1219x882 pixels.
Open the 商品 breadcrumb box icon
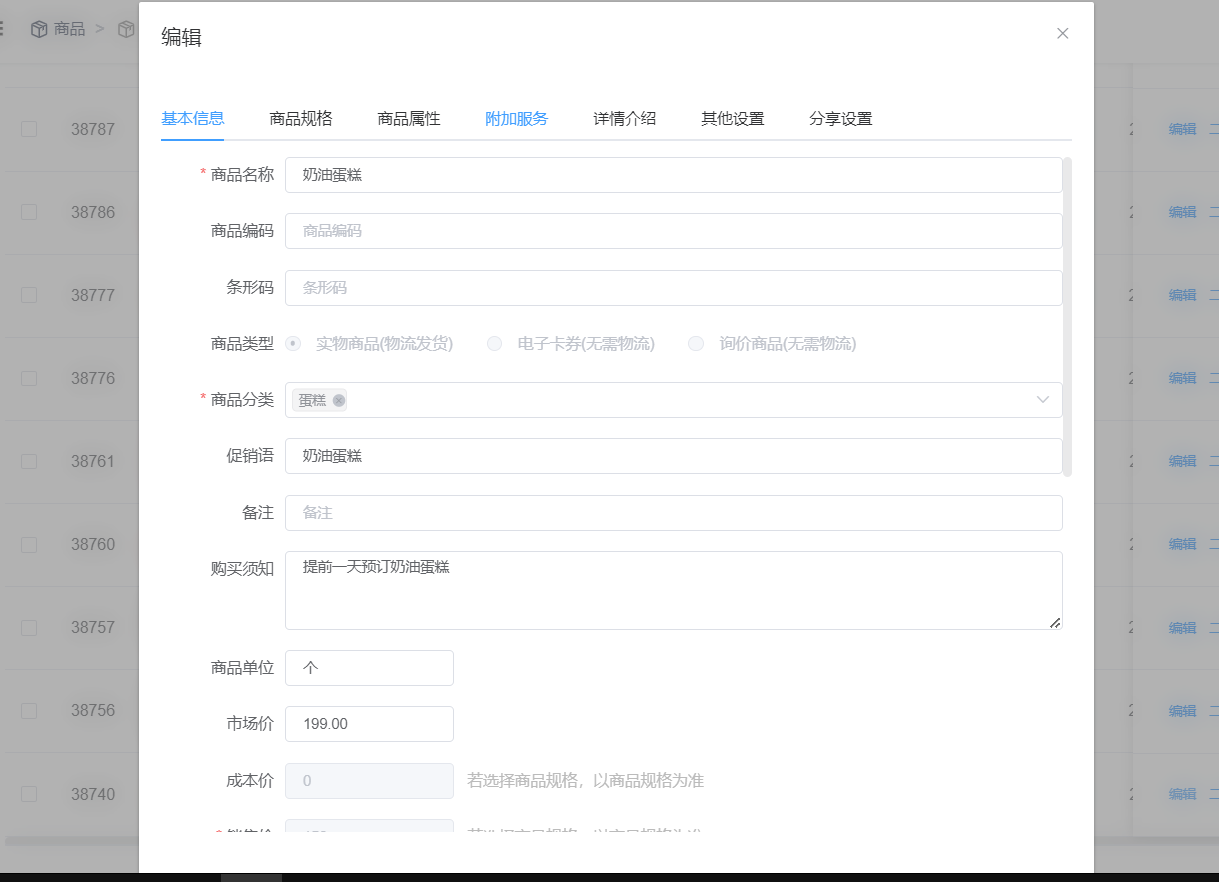point(39,29)
